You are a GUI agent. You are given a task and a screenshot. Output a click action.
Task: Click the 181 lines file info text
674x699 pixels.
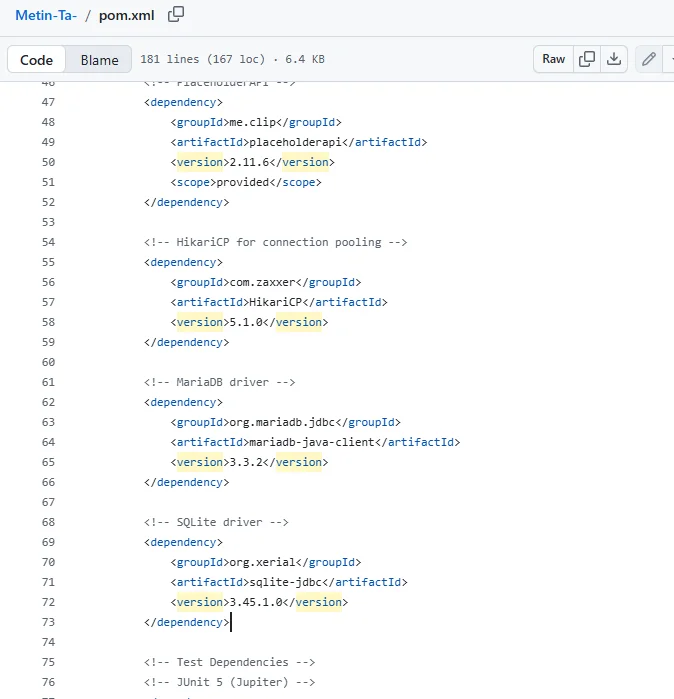tap(232, 59)
